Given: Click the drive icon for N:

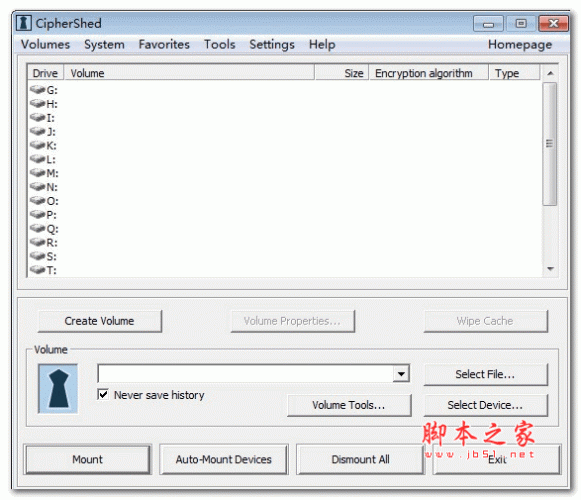Looking at the screenshot, I should [x=37, y=187].
